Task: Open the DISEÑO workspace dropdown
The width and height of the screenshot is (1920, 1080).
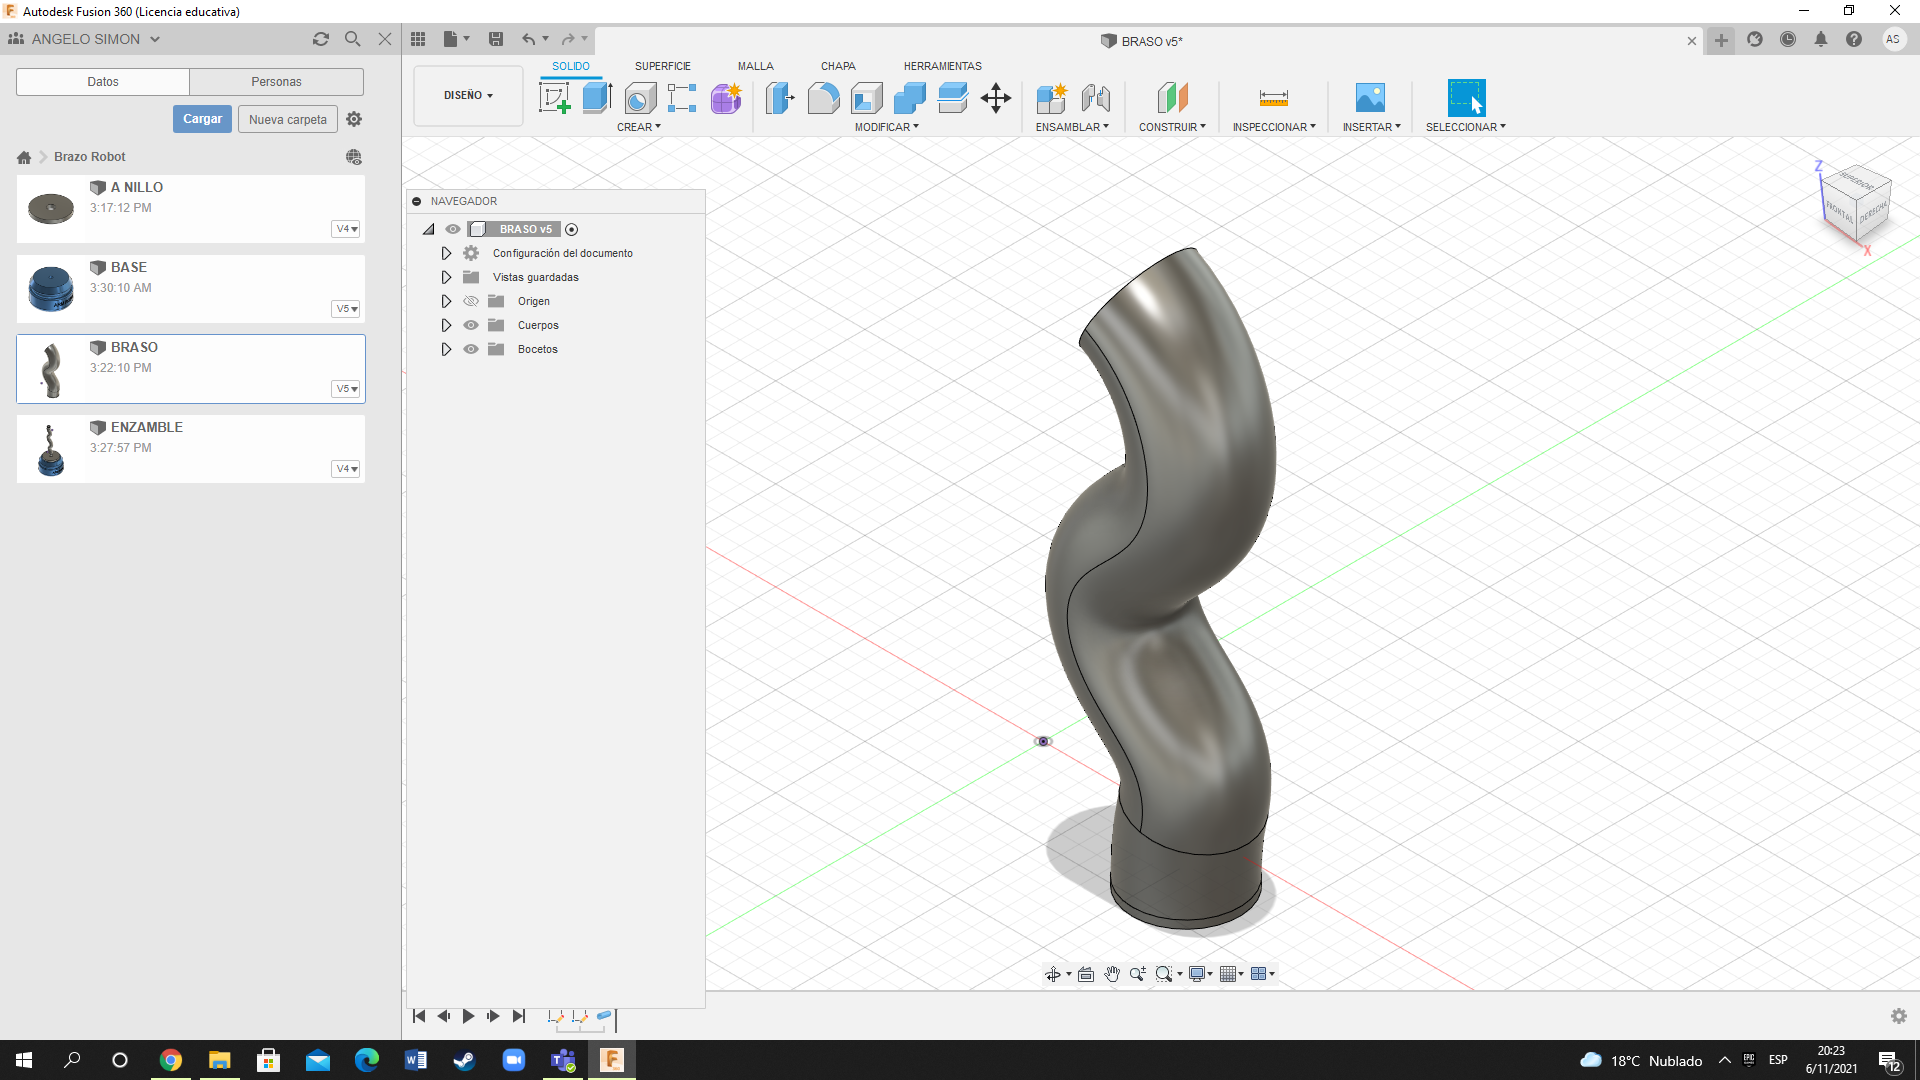Action: (468, 96)
